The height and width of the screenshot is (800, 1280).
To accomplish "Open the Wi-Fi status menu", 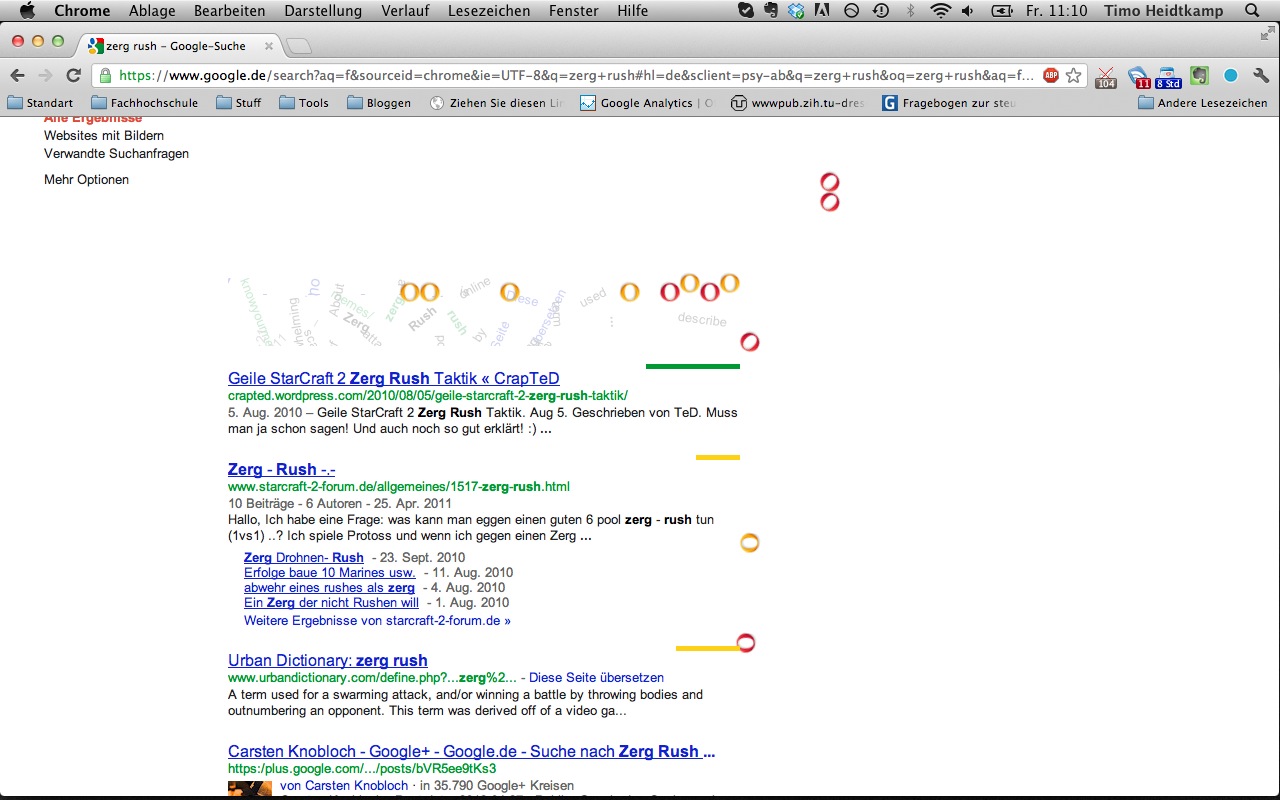I will point(940,11).
